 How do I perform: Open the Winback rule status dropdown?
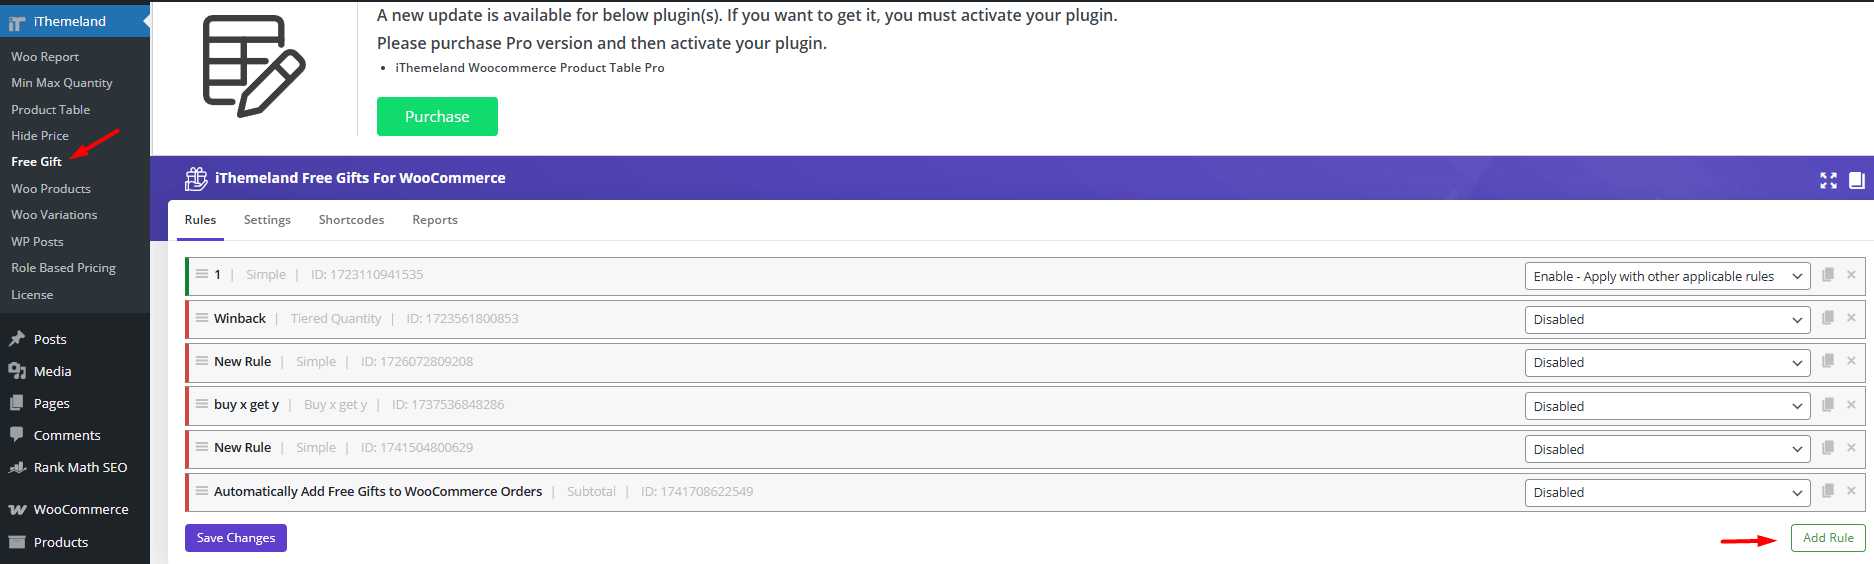pos(1667,319)
